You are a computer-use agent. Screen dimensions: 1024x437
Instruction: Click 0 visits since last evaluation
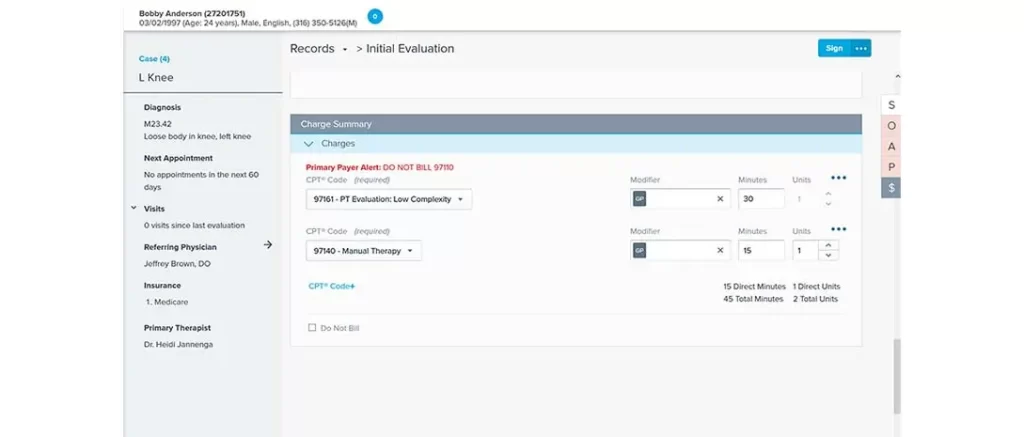click(195, 225)
